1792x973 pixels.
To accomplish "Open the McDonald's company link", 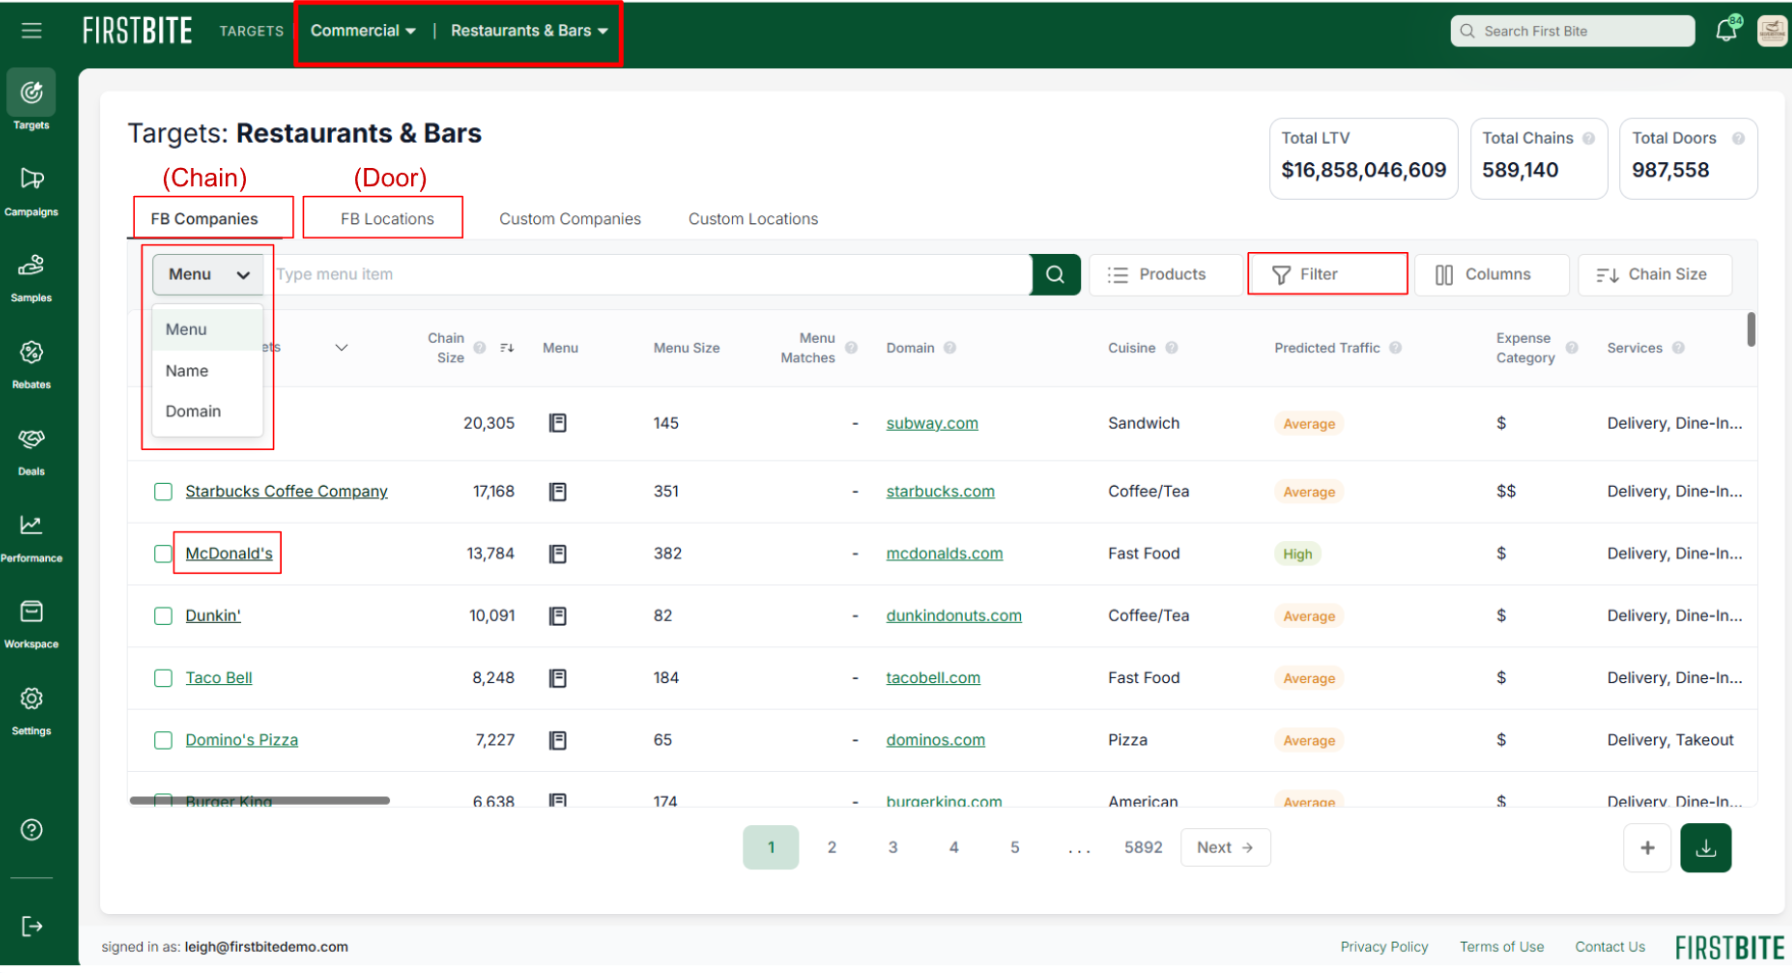I will click(x=229, y=554).
